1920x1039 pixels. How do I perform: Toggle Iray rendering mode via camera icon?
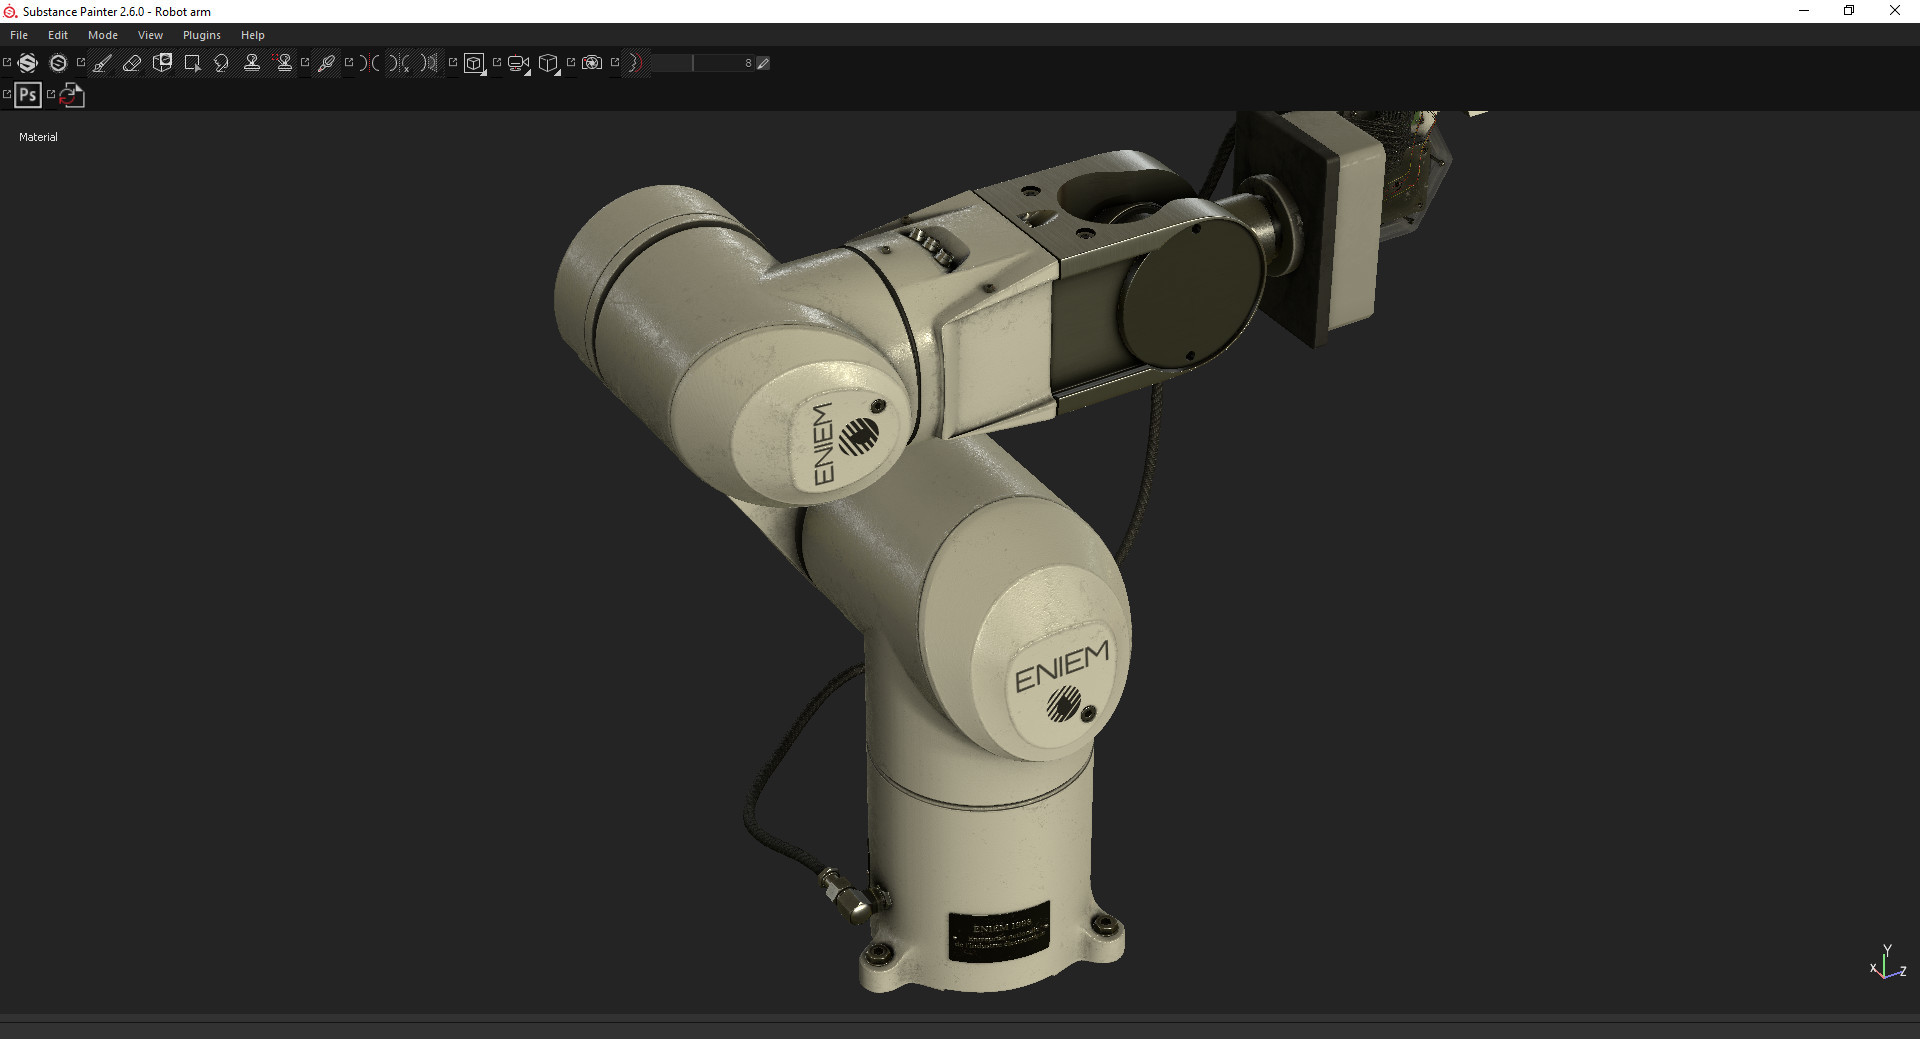(x=592, y=63)
